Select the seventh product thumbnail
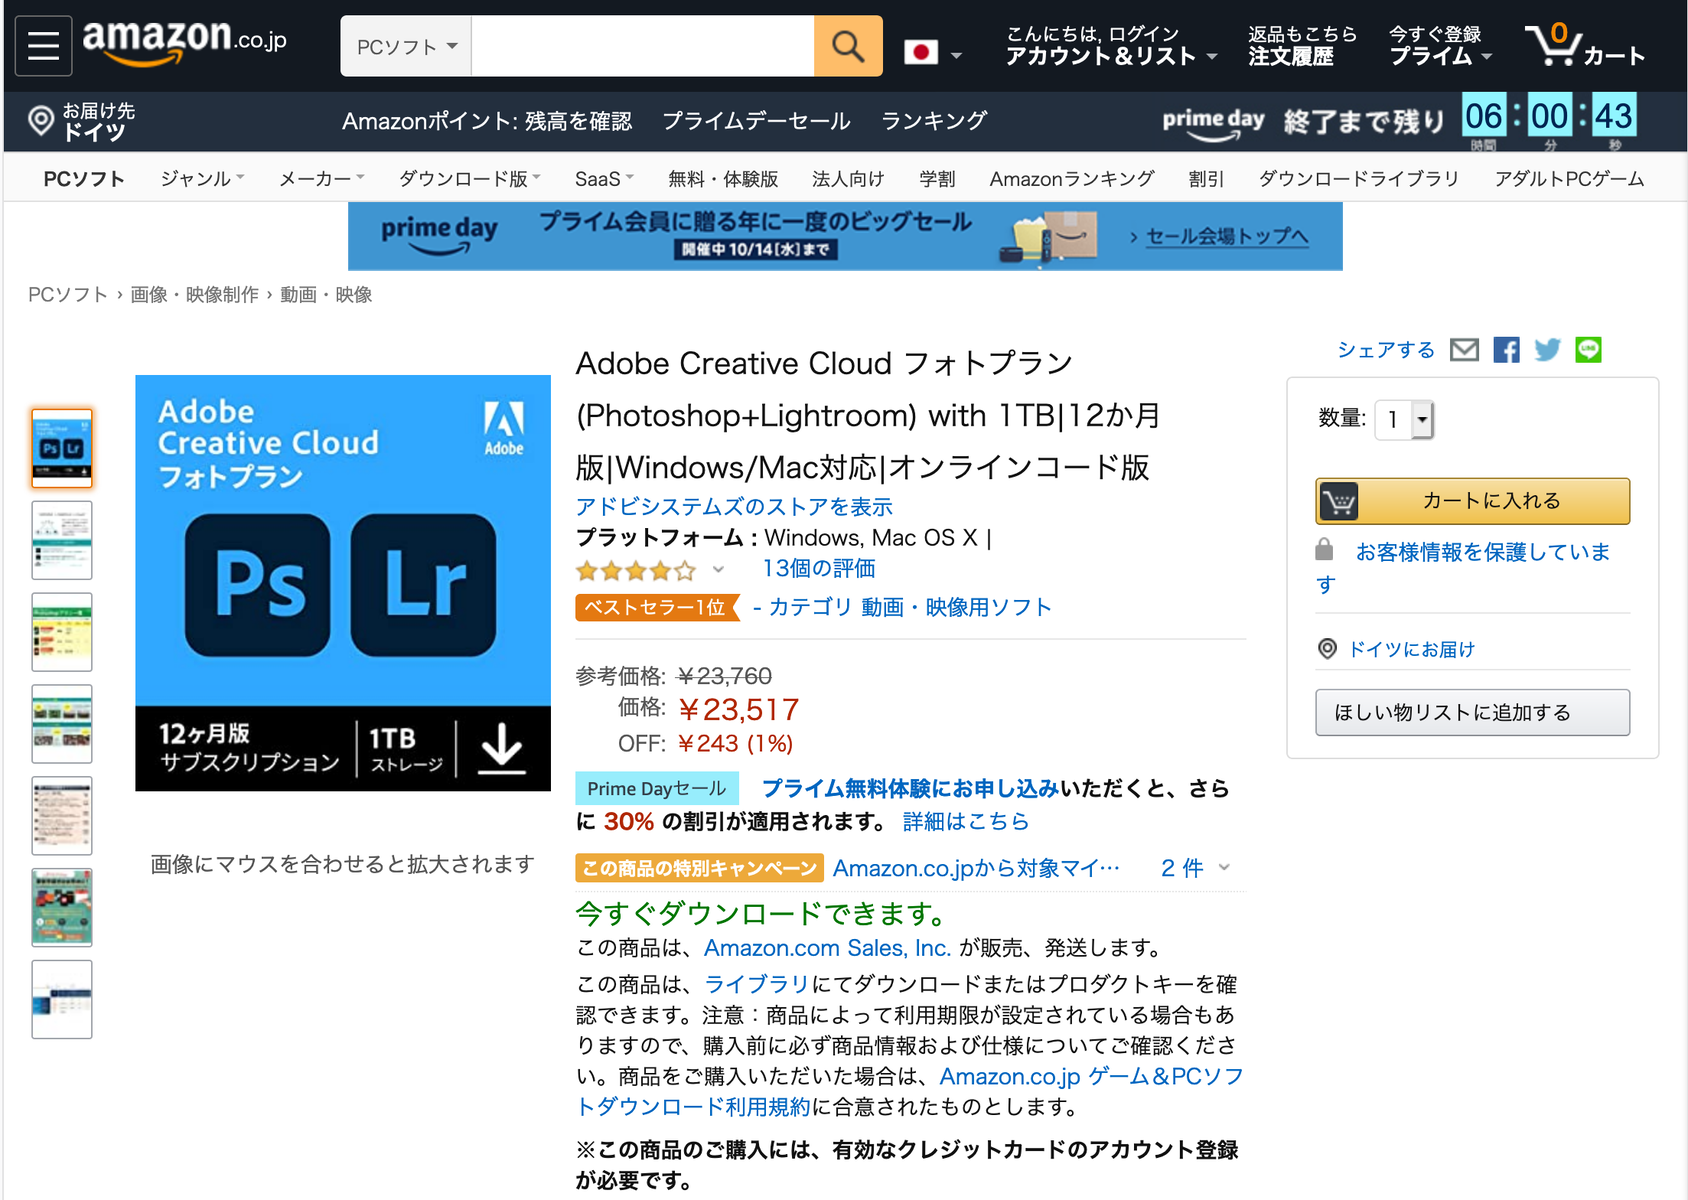This screenshot has width=1688, height=1200. coord(62,1000)
